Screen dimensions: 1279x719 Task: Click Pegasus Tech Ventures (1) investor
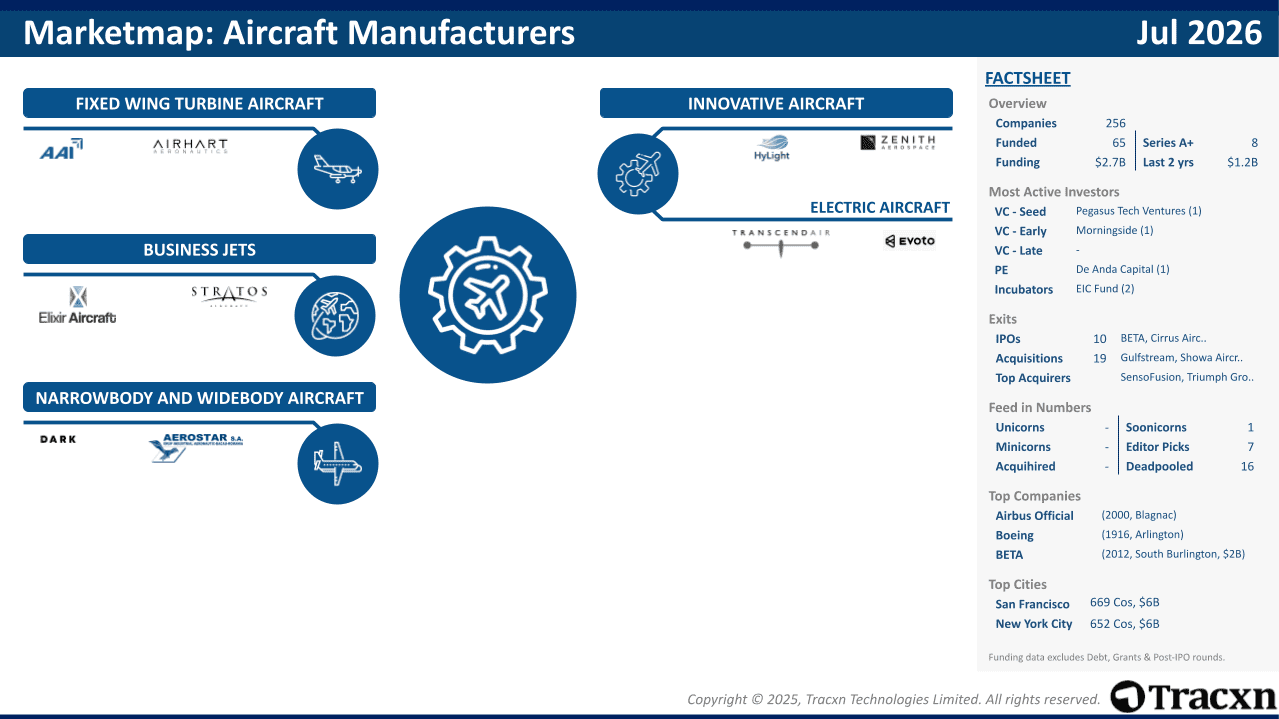pyautogui.click(x=1139, y=211)
